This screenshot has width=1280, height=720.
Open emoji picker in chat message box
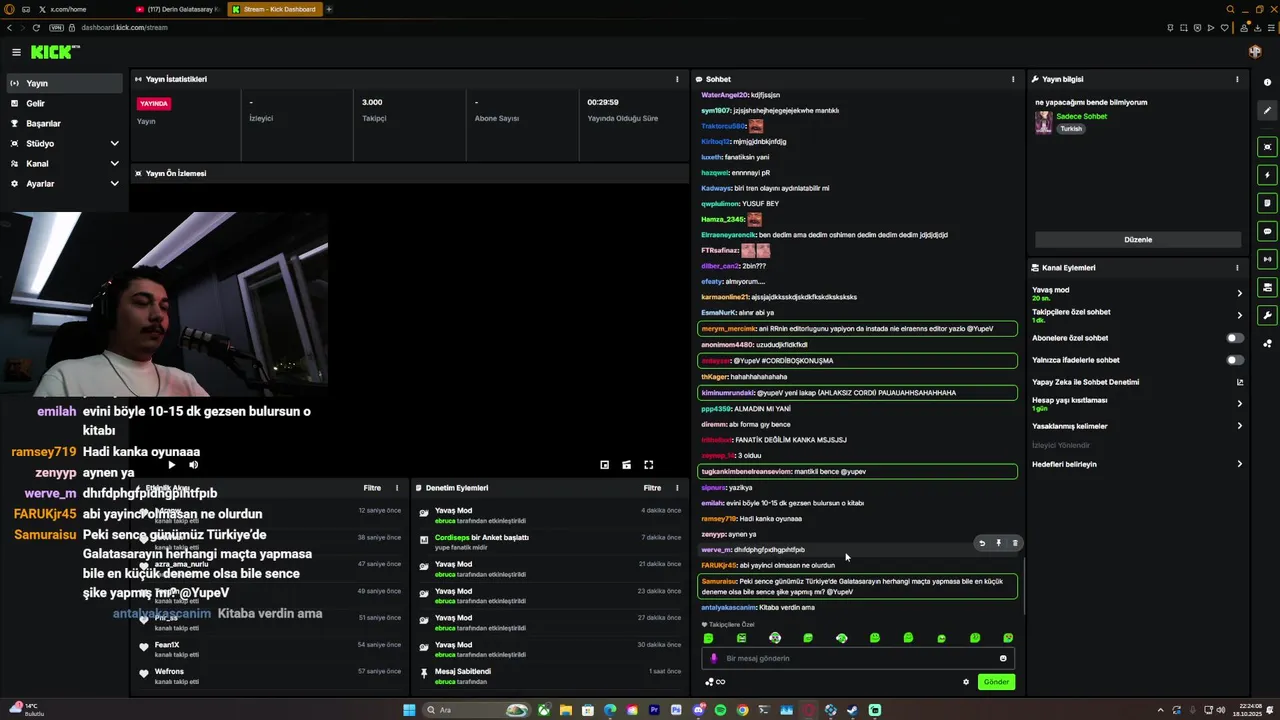(1003, 658)
